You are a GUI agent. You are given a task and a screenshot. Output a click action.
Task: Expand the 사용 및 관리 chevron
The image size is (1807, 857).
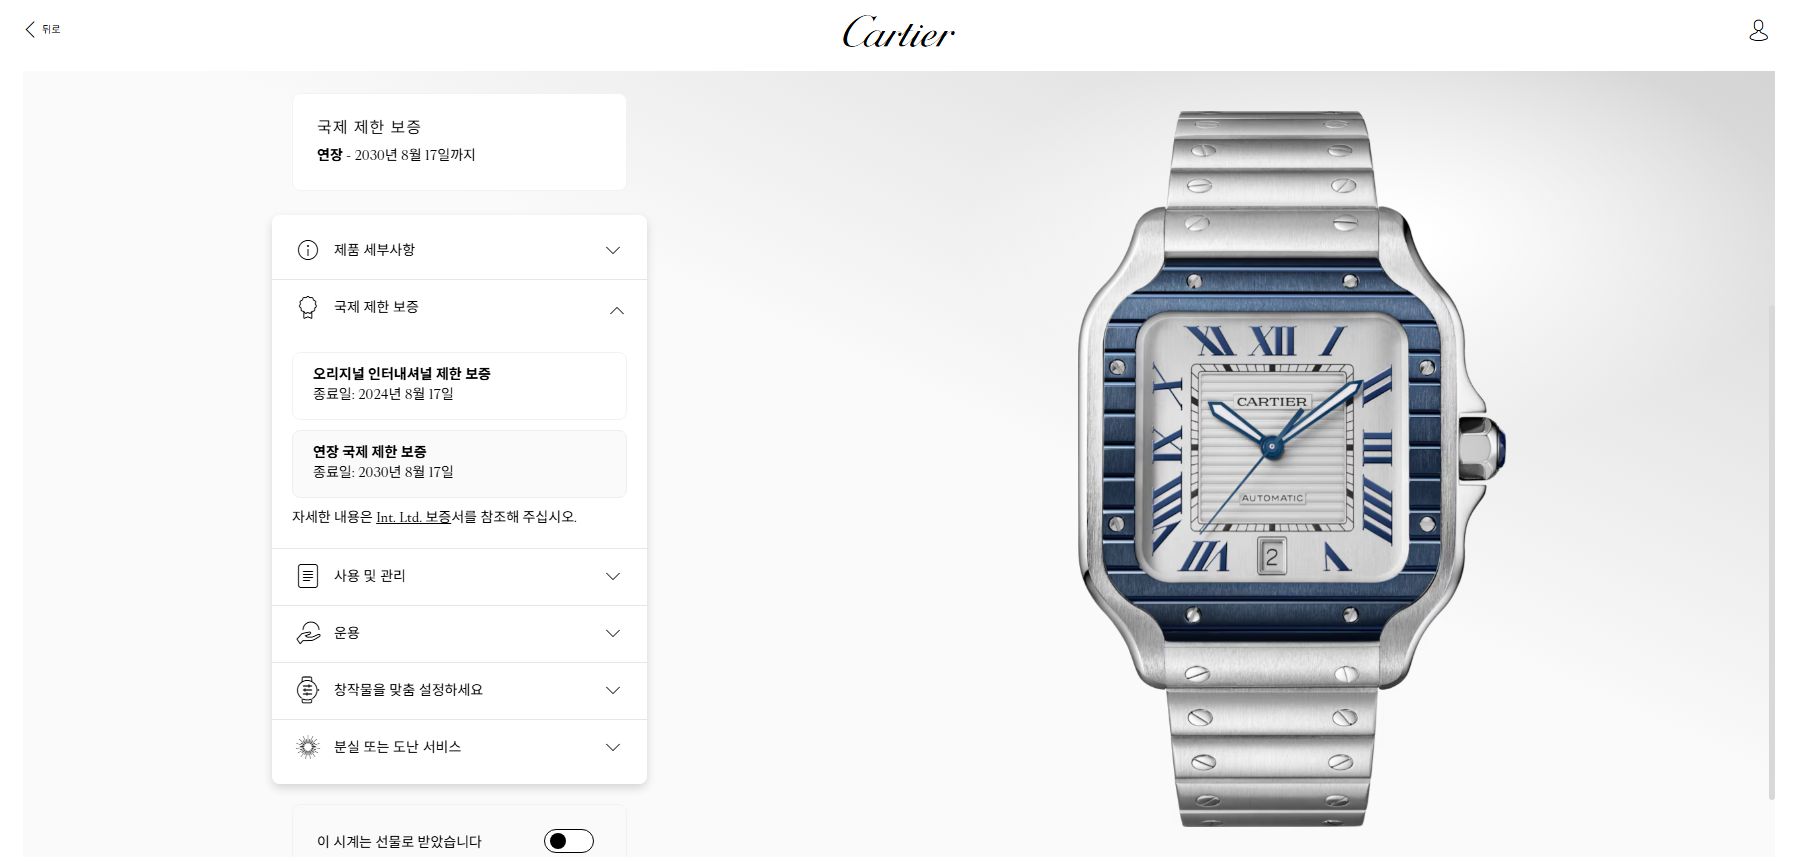pyautogui.click(x=613, y=576)
